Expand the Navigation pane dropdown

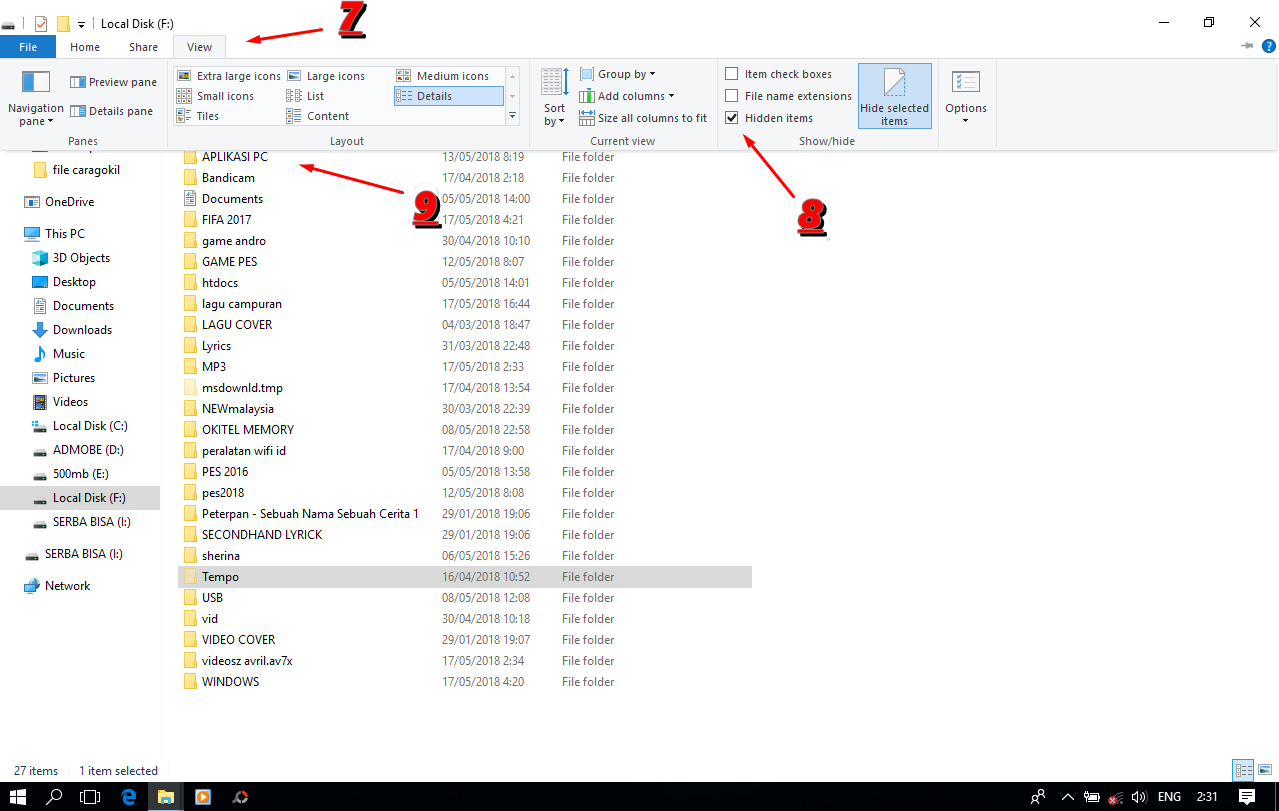[35, 103]
